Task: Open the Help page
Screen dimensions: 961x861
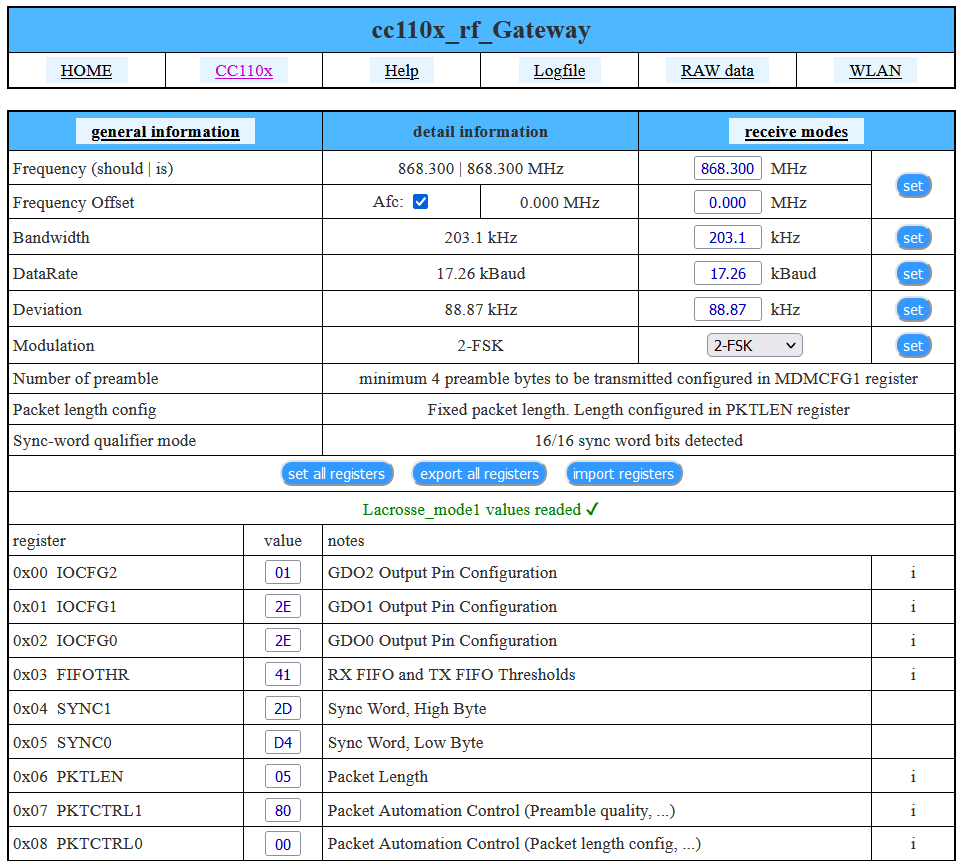Action: [401, 70]
